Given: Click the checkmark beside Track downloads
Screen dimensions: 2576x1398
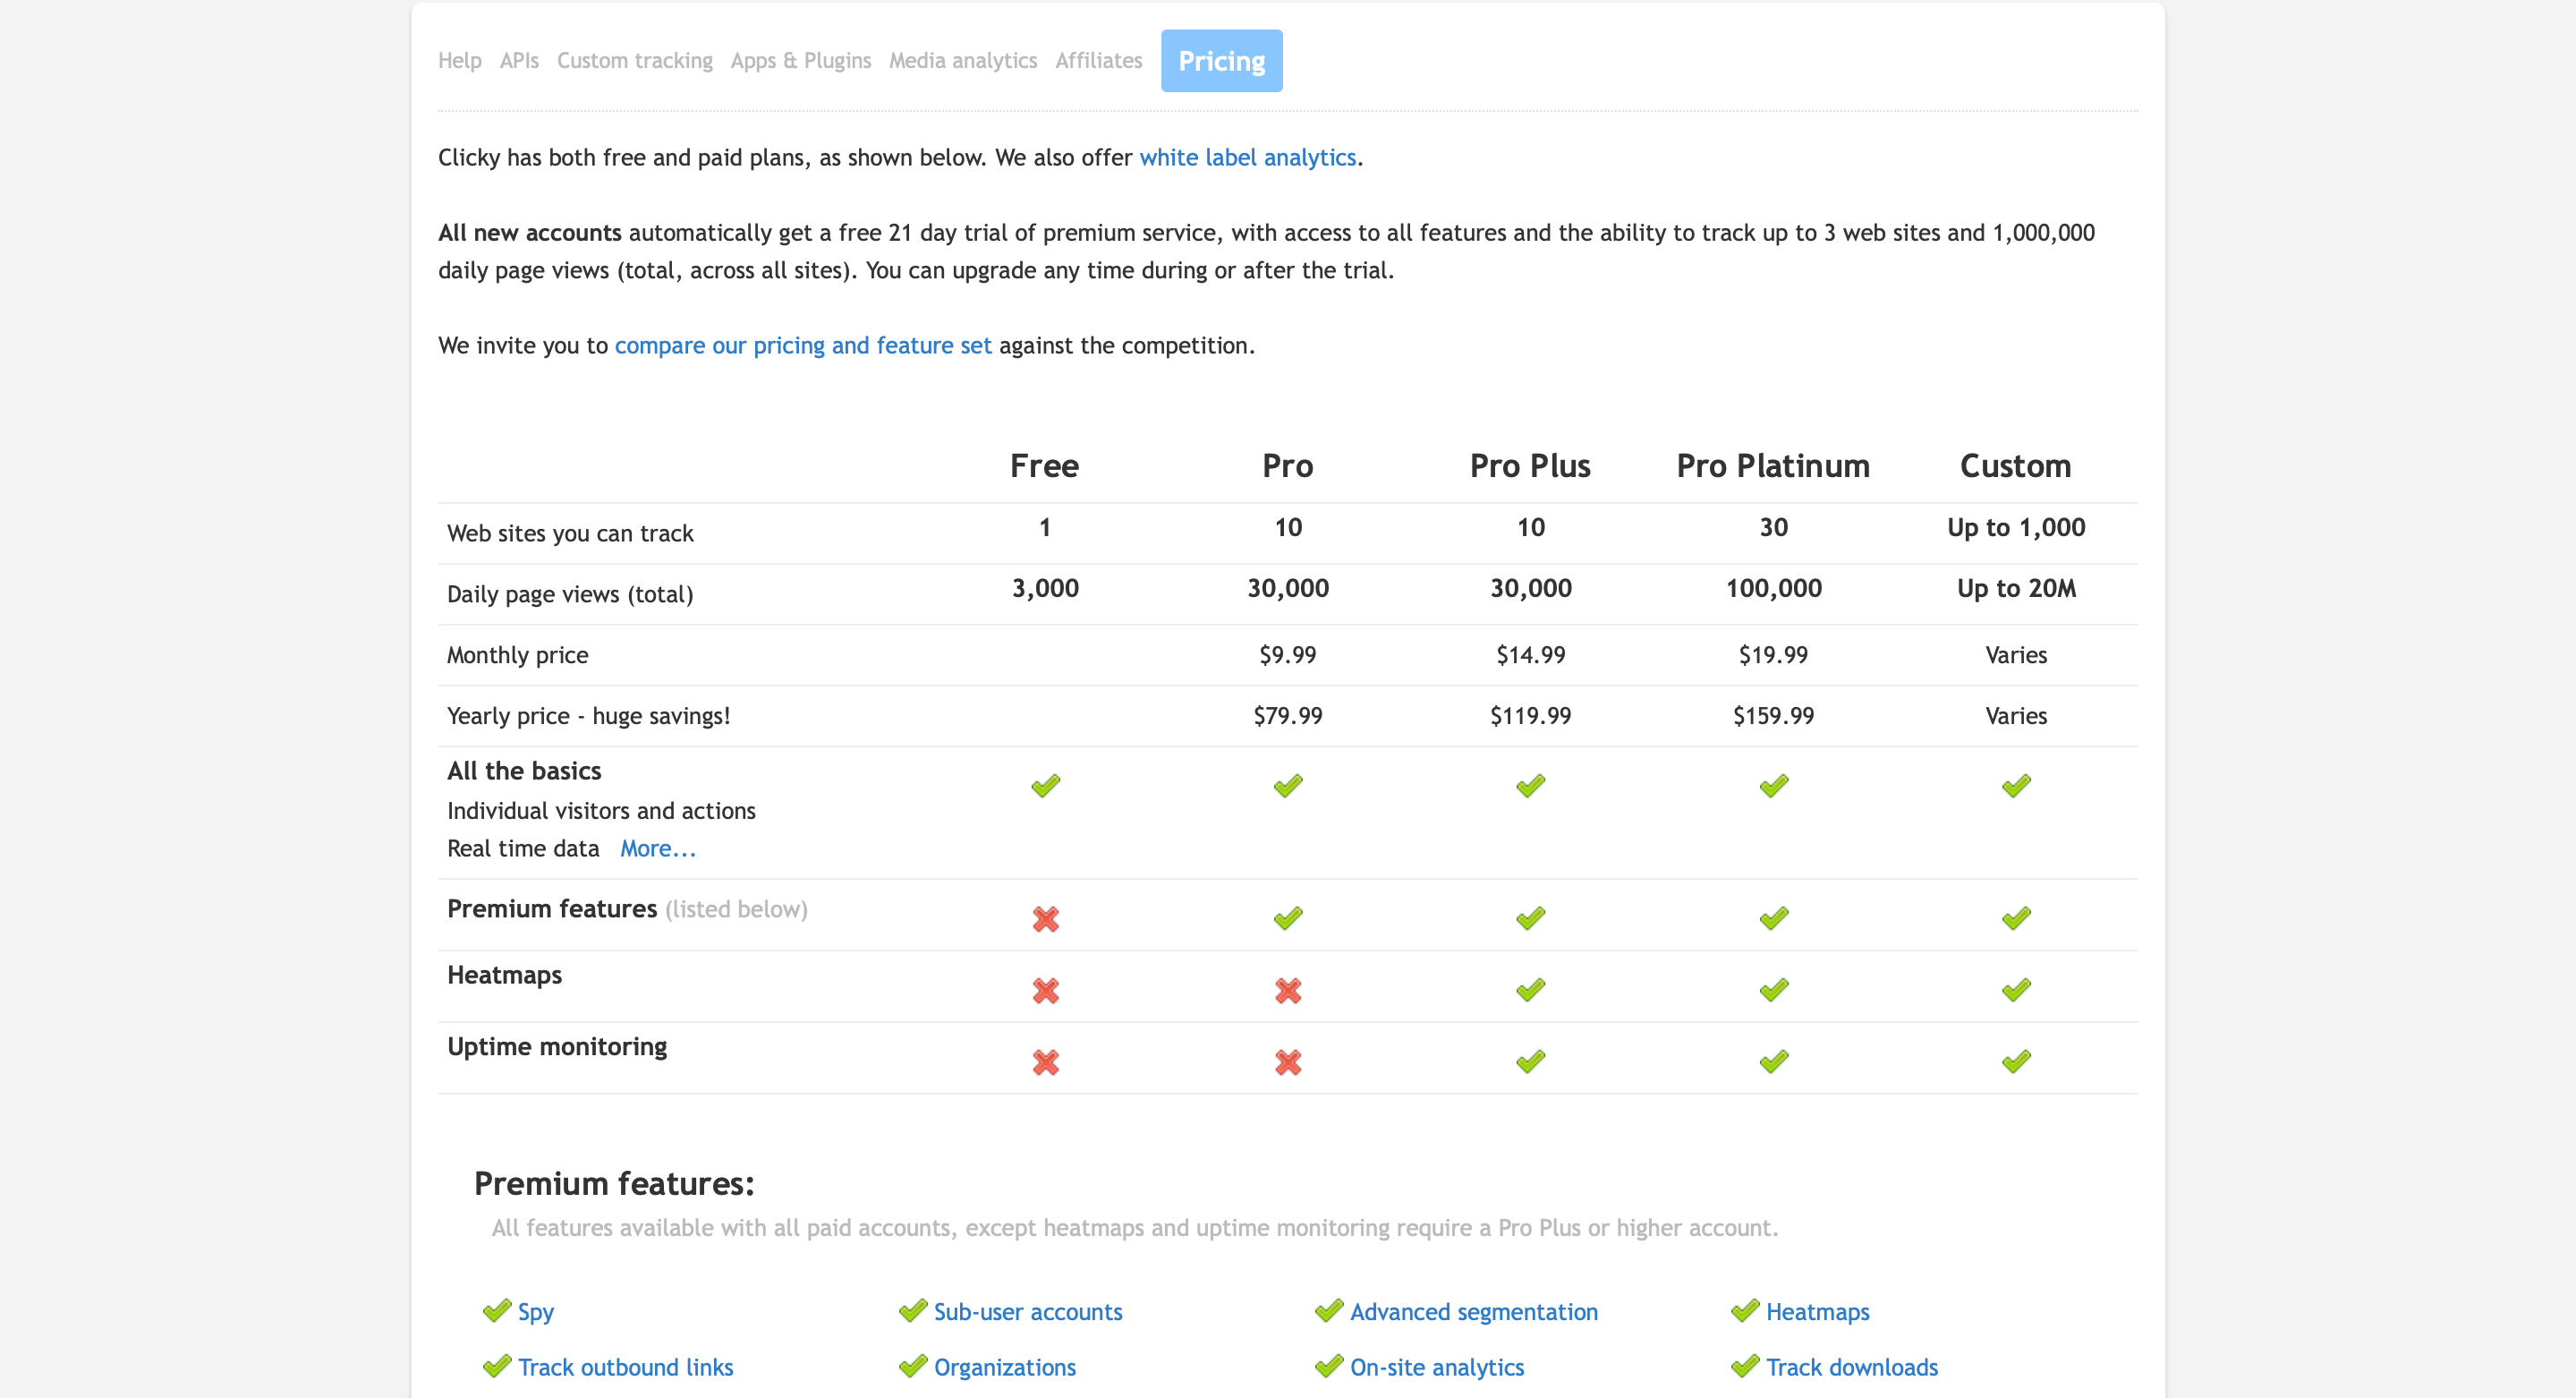Looking at the screenshot, I should click(1744, 1366).
